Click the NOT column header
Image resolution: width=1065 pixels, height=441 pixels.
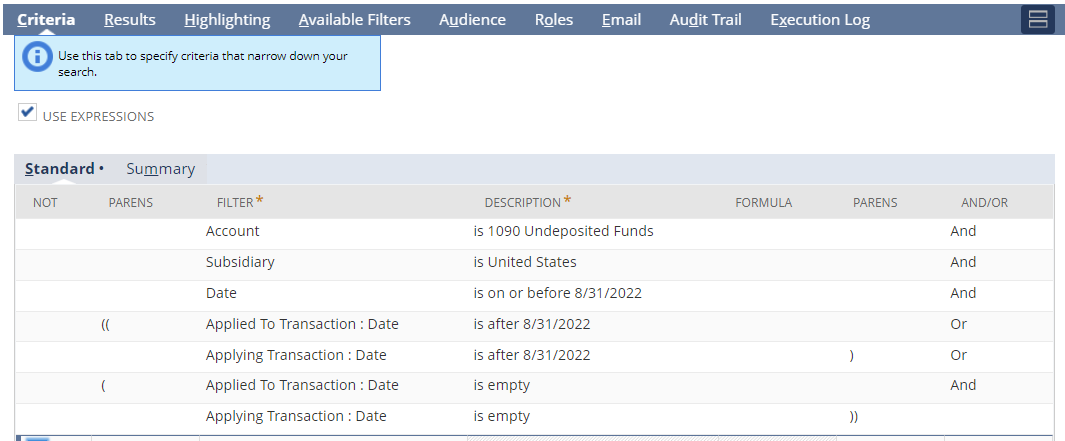(45, 202)
